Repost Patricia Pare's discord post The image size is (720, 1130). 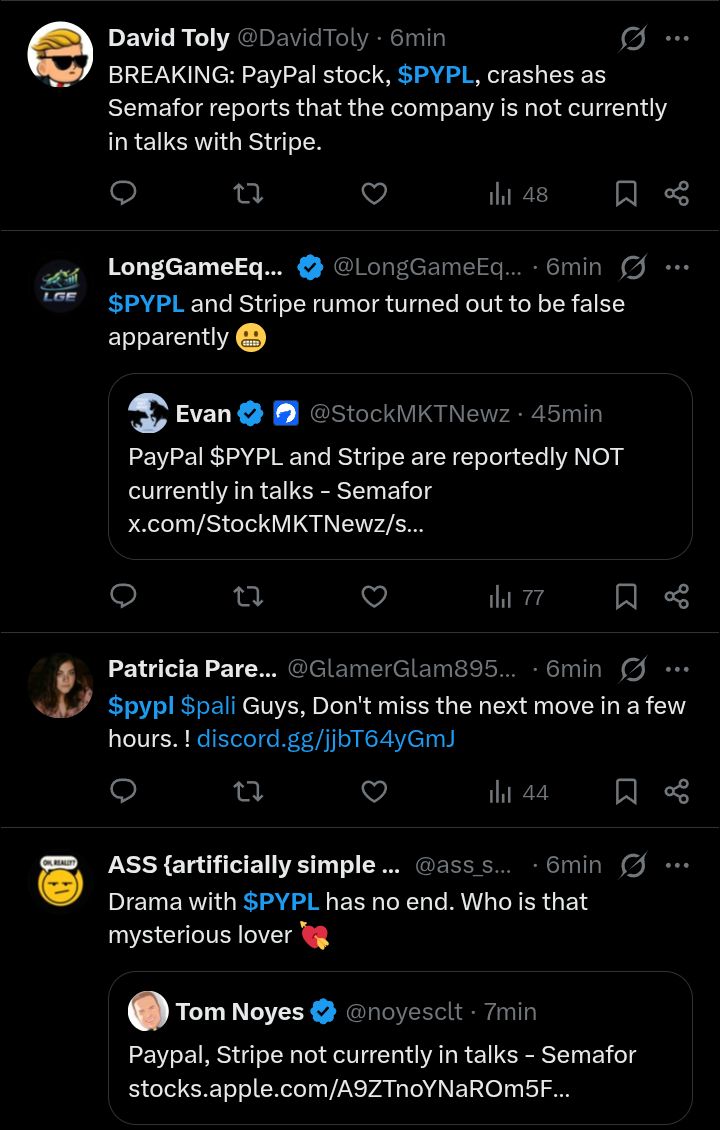pos(248,792)
